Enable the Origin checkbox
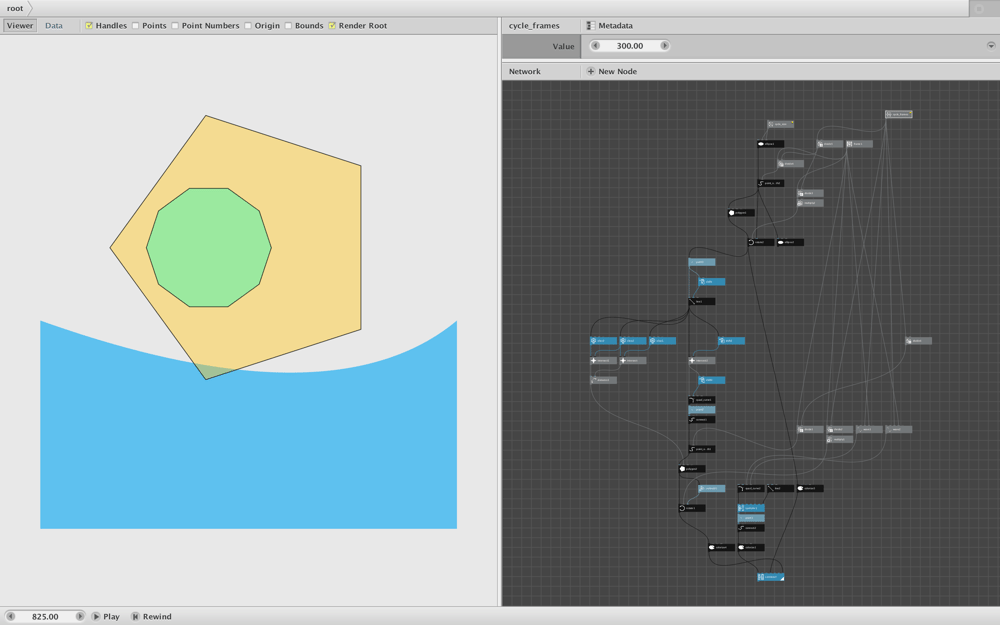The width and height of the screenshot is (1000, 625). [247, 26]
